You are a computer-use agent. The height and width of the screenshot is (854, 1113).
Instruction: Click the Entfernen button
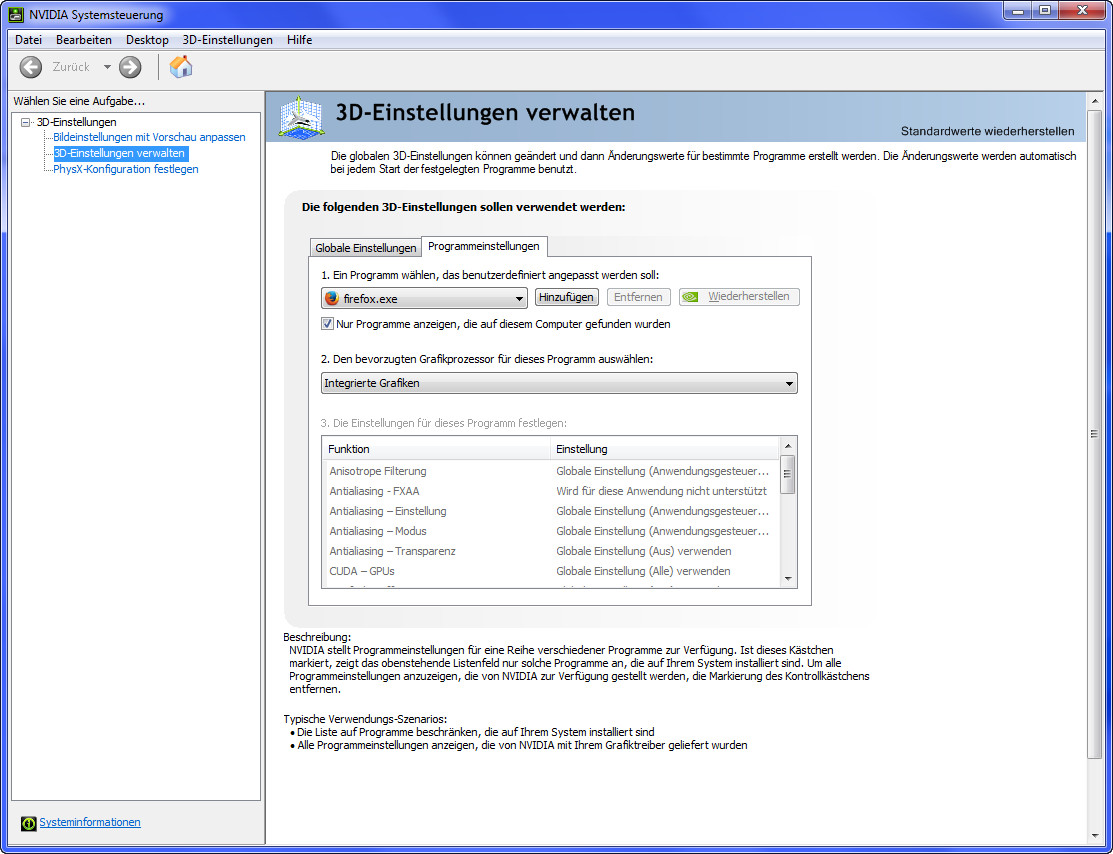tap(638, 297)
